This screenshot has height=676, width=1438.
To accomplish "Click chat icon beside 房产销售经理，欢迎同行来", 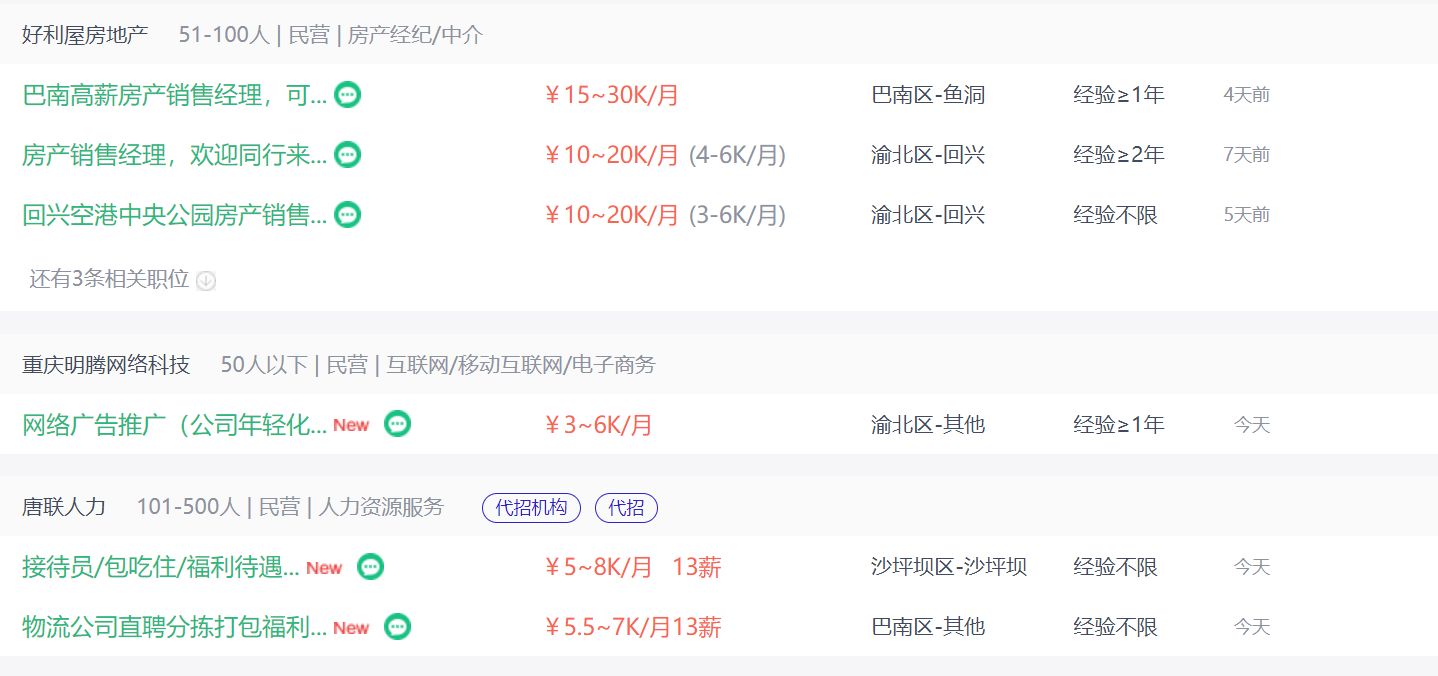I will pos(347,155).
